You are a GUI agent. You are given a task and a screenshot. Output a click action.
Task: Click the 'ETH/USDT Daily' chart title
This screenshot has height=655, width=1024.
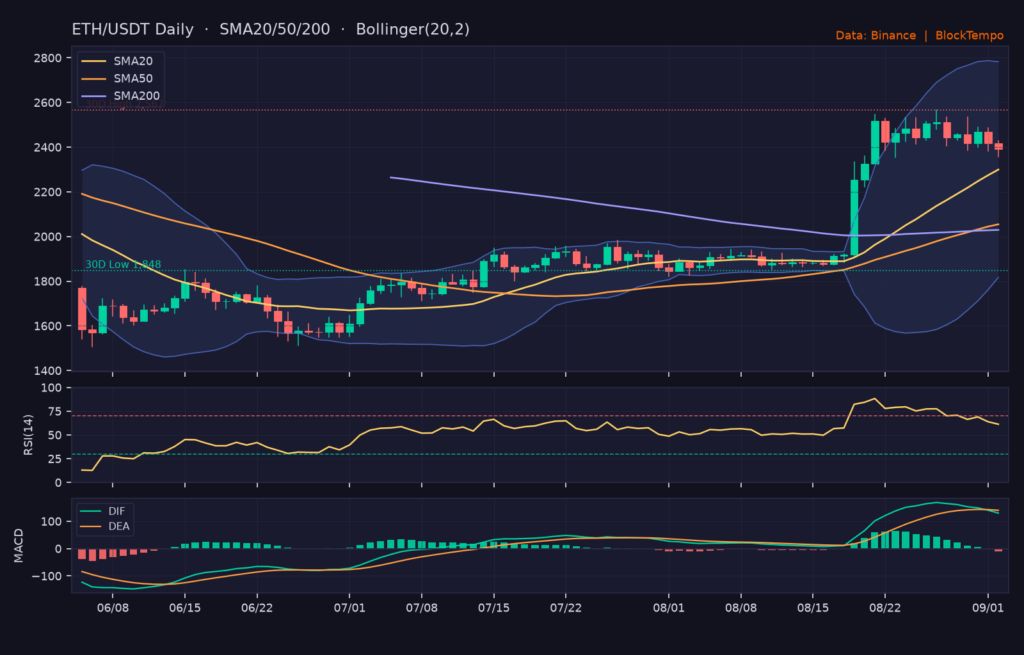pyautogui.click(x=133, y=29)
